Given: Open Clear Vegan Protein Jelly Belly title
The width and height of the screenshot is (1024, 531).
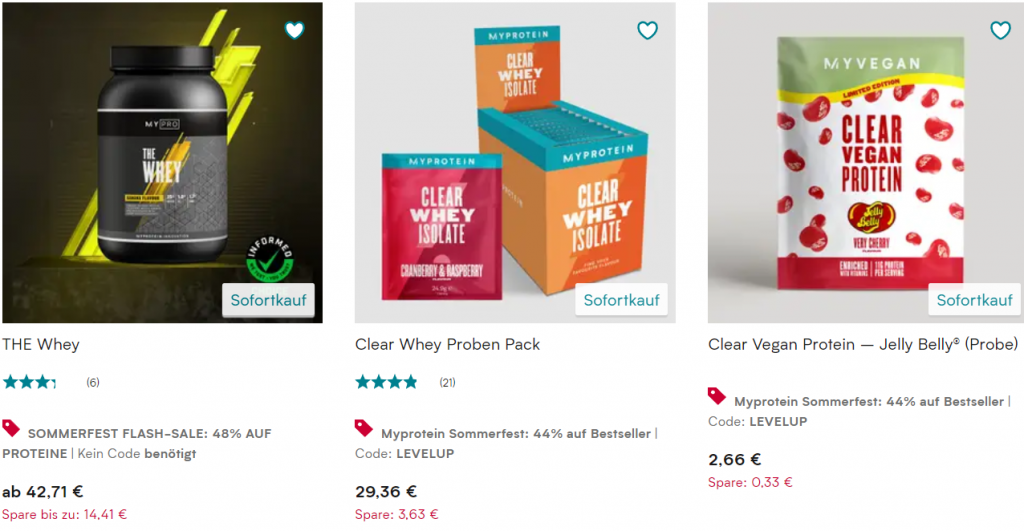Looking at the screenshot, I should (863, 344).
